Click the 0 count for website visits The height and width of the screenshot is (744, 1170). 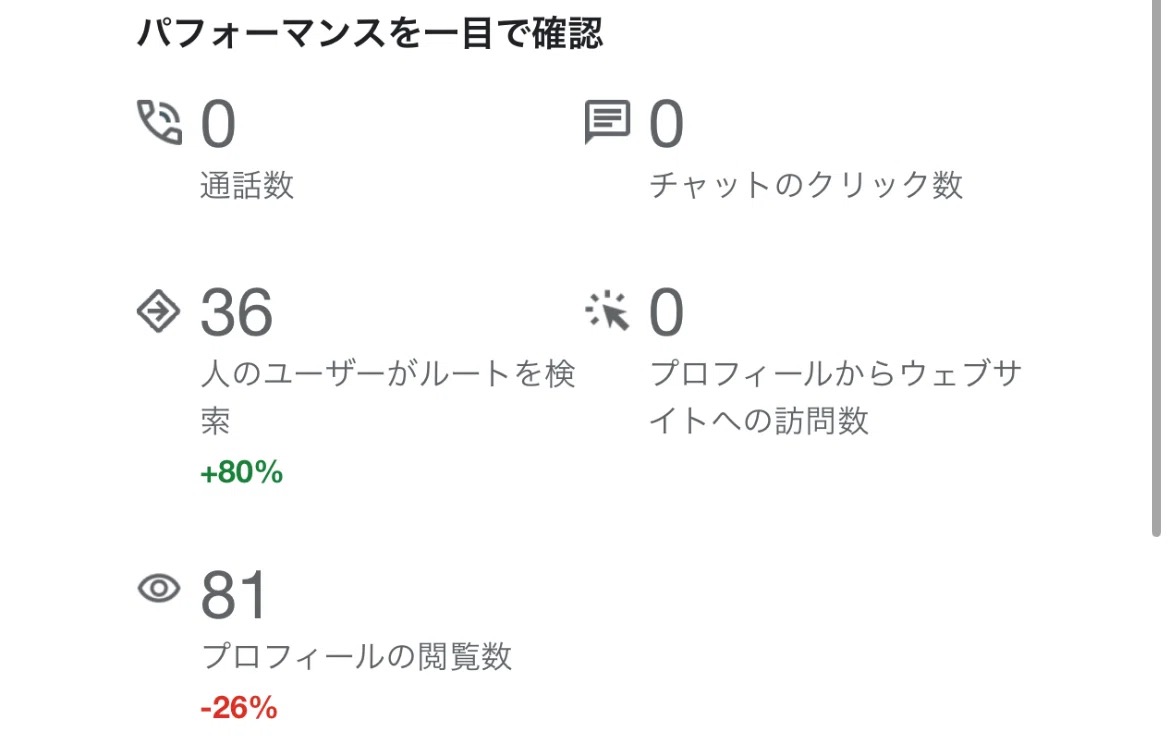click(667, 312)
